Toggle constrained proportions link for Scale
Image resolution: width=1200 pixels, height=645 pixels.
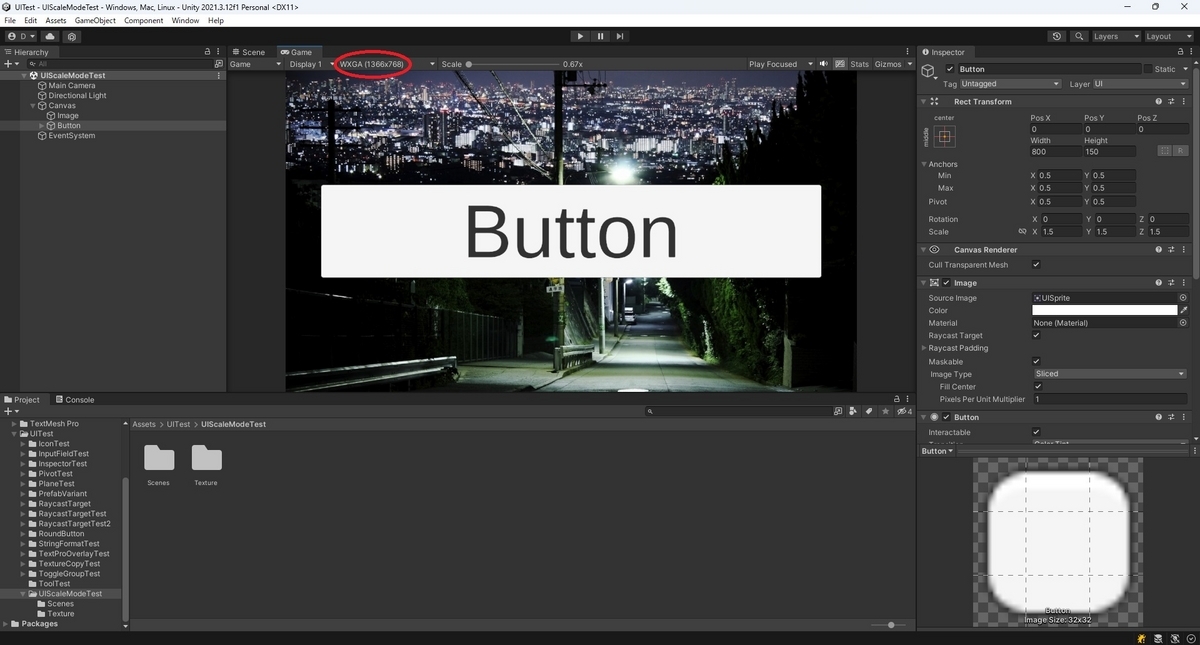pyautogui.click(x=1021, y=232)
